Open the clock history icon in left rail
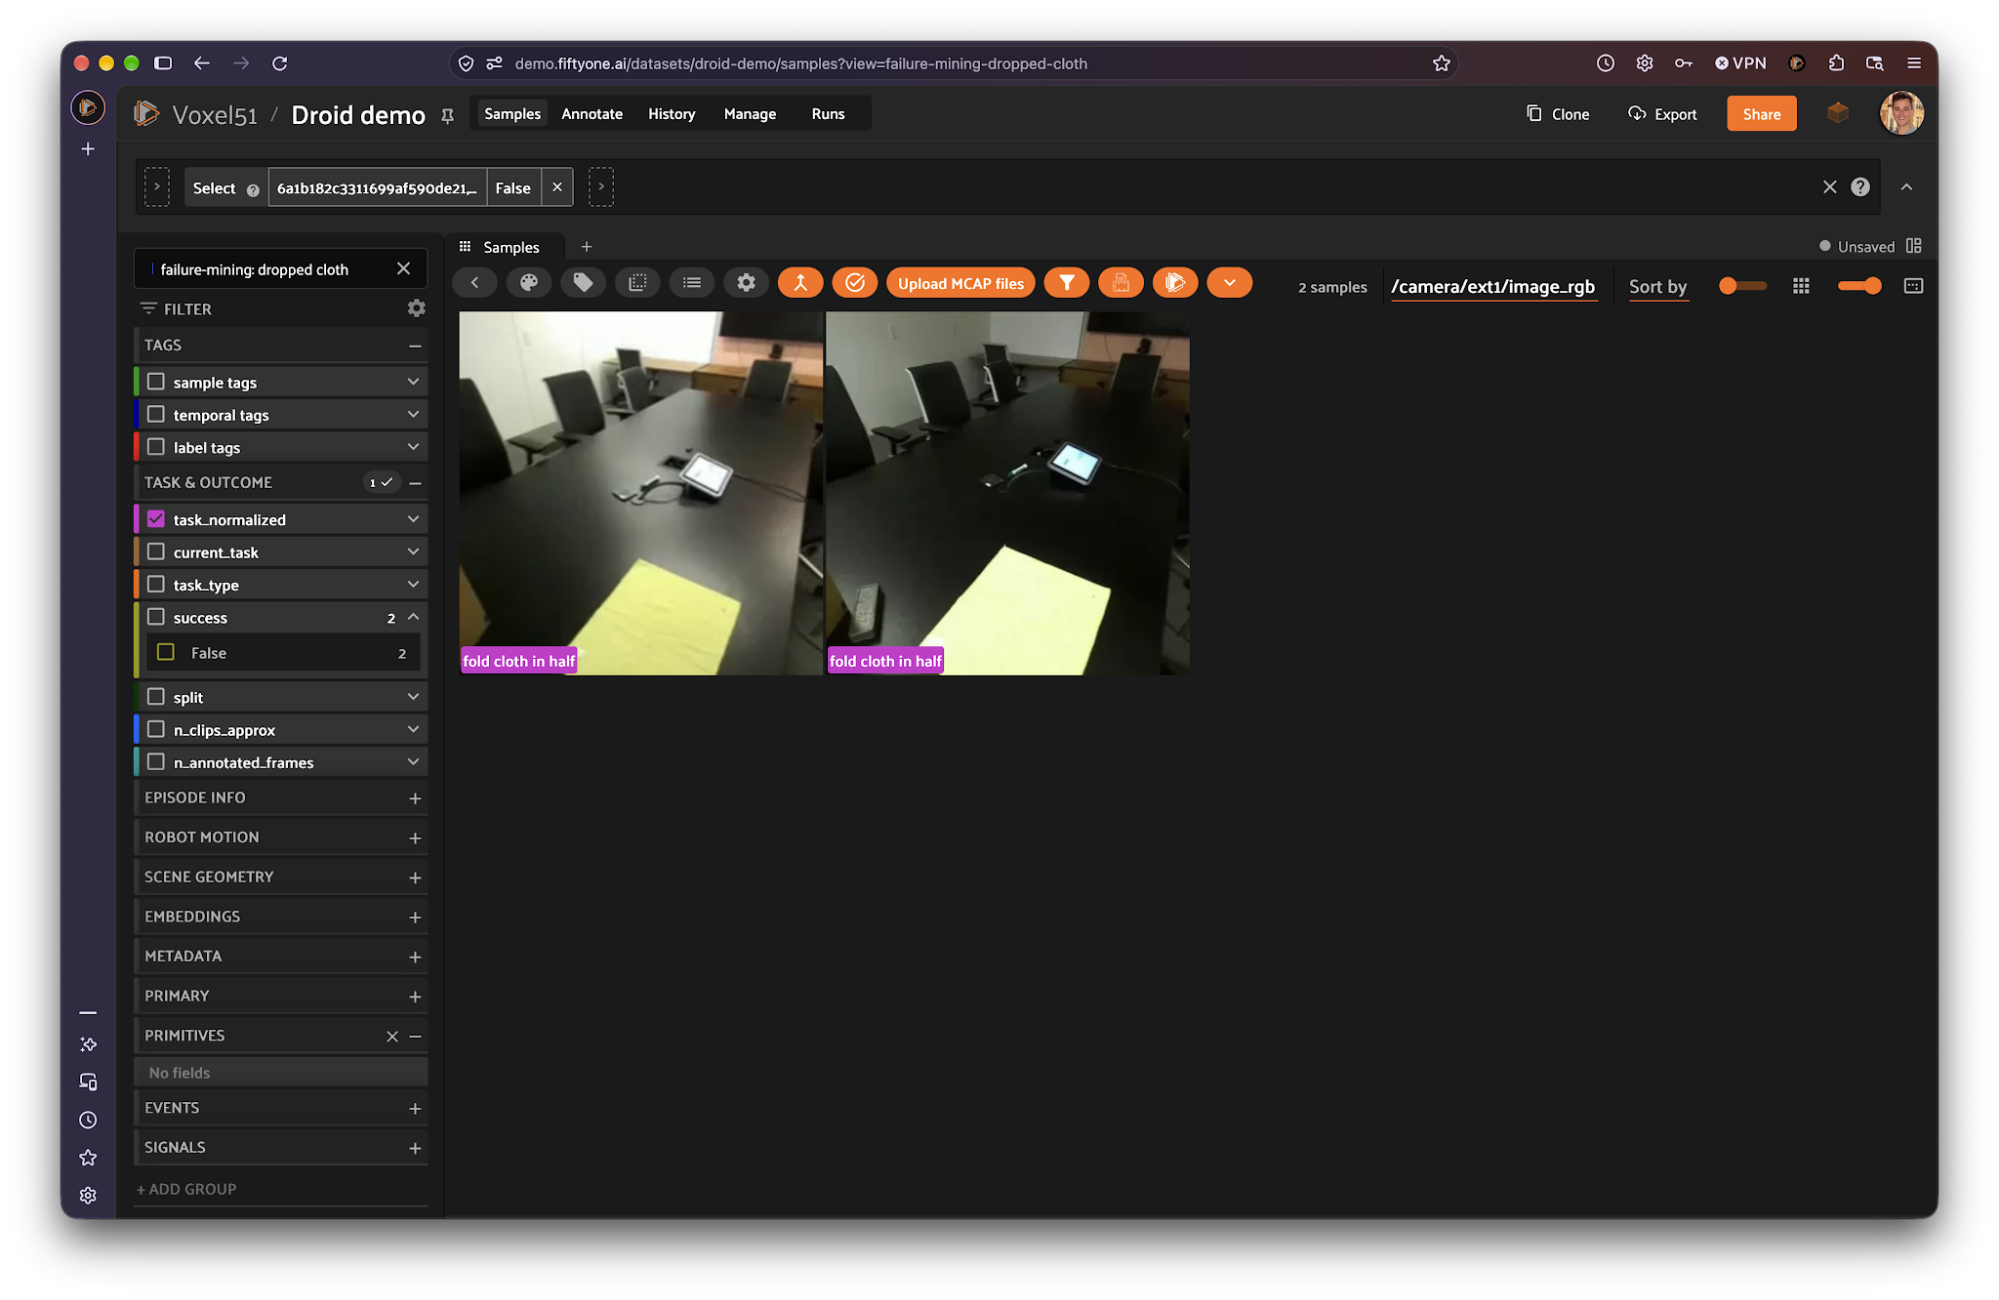This screenshot has width=1999, height=1300. point(88,1120)
